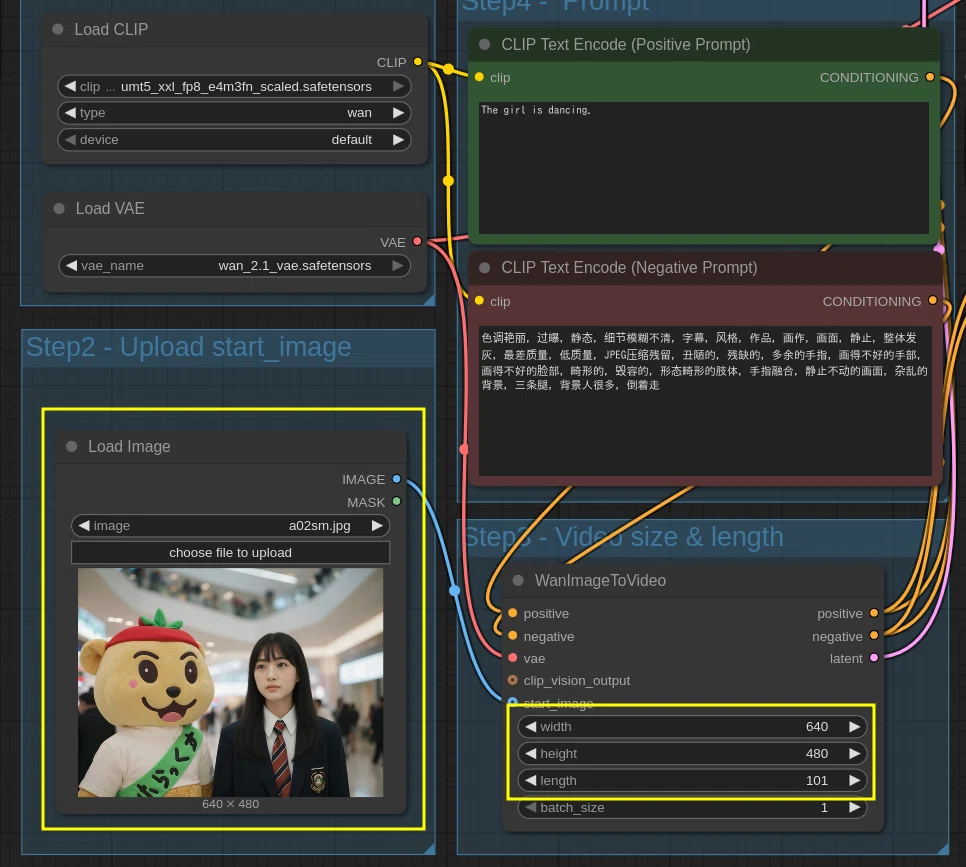The height and width of the screenshot is (867, 966).
Task: Click the CLIP output connector on Load CLIP
Action: click(418, 62)
